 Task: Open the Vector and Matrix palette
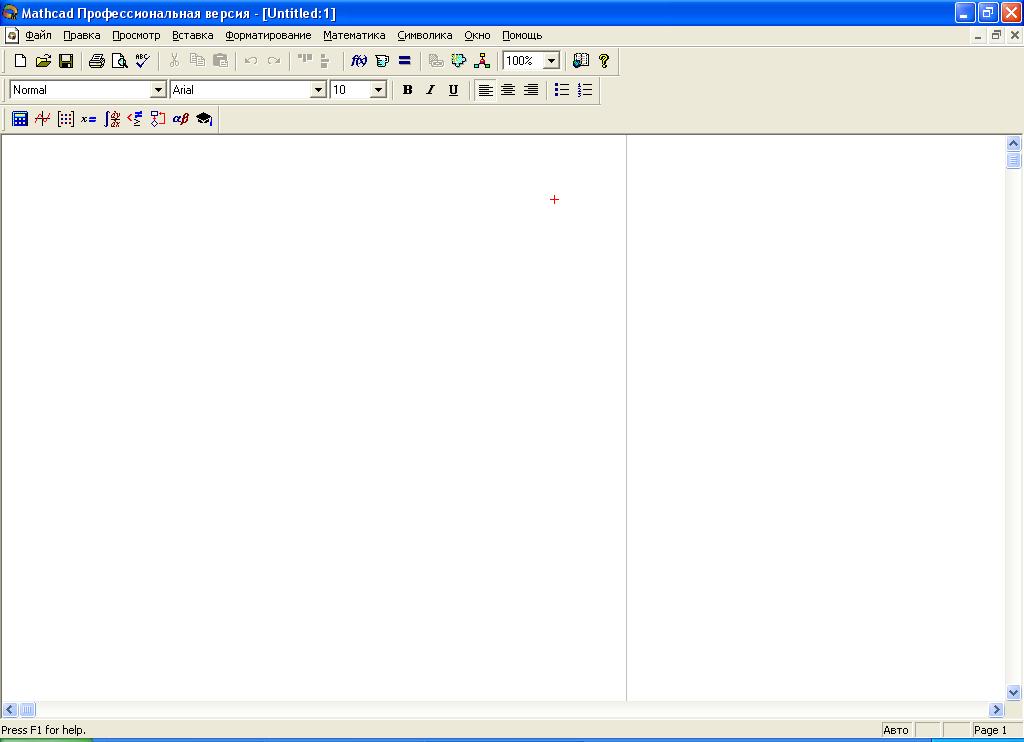point(65,119)
